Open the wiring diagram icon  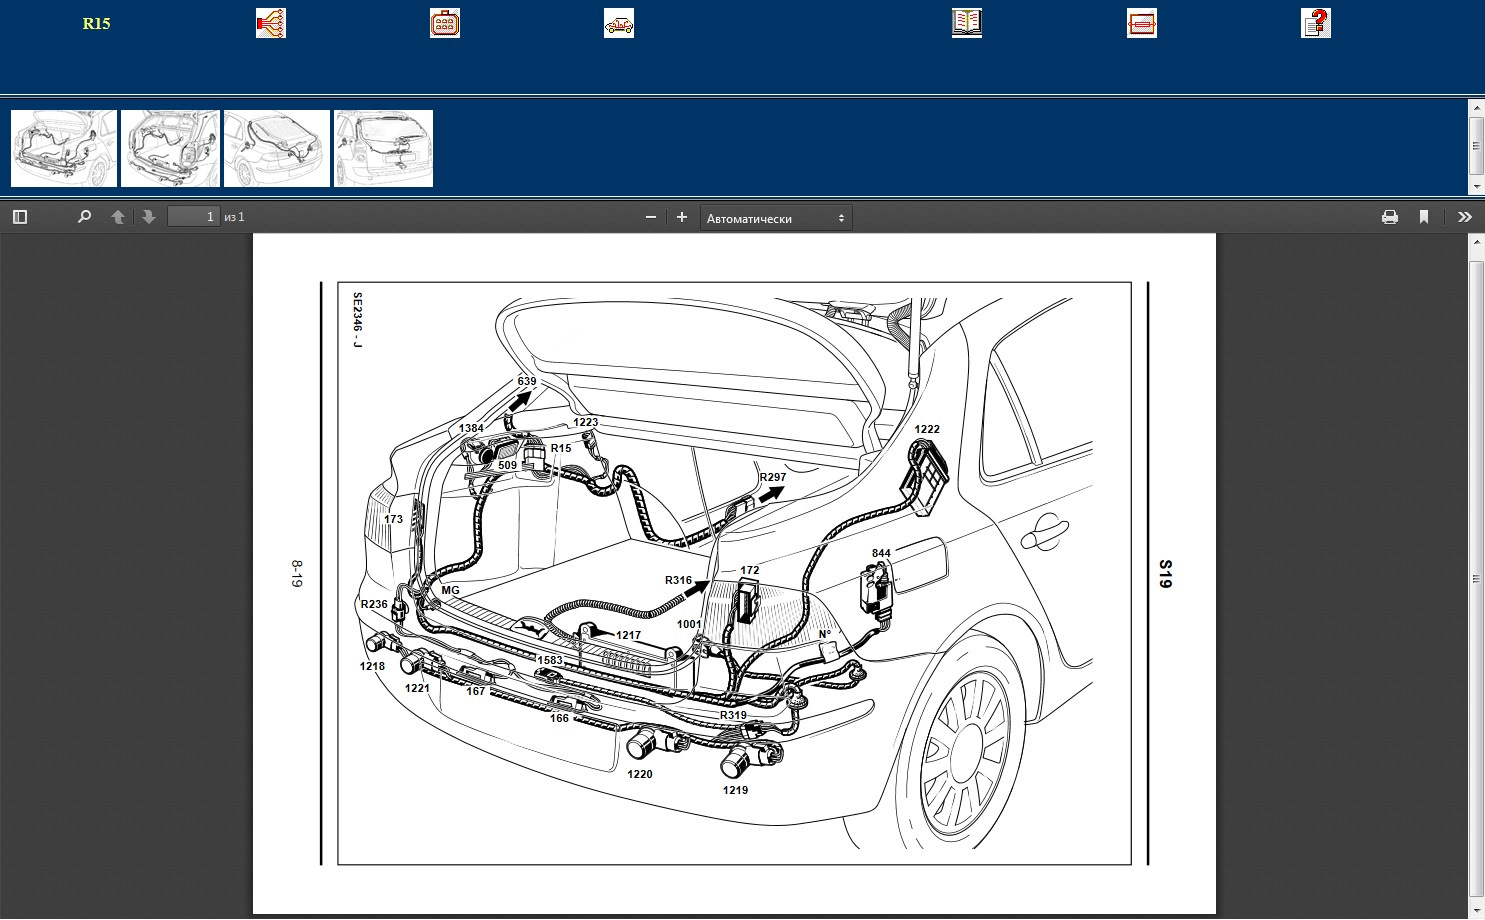tap(271, 23)
